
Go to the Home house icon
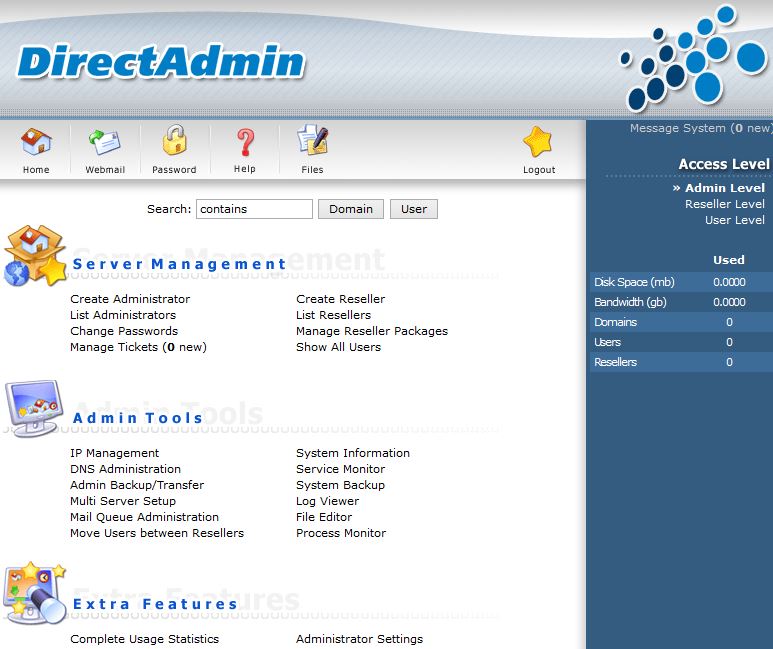36,142
